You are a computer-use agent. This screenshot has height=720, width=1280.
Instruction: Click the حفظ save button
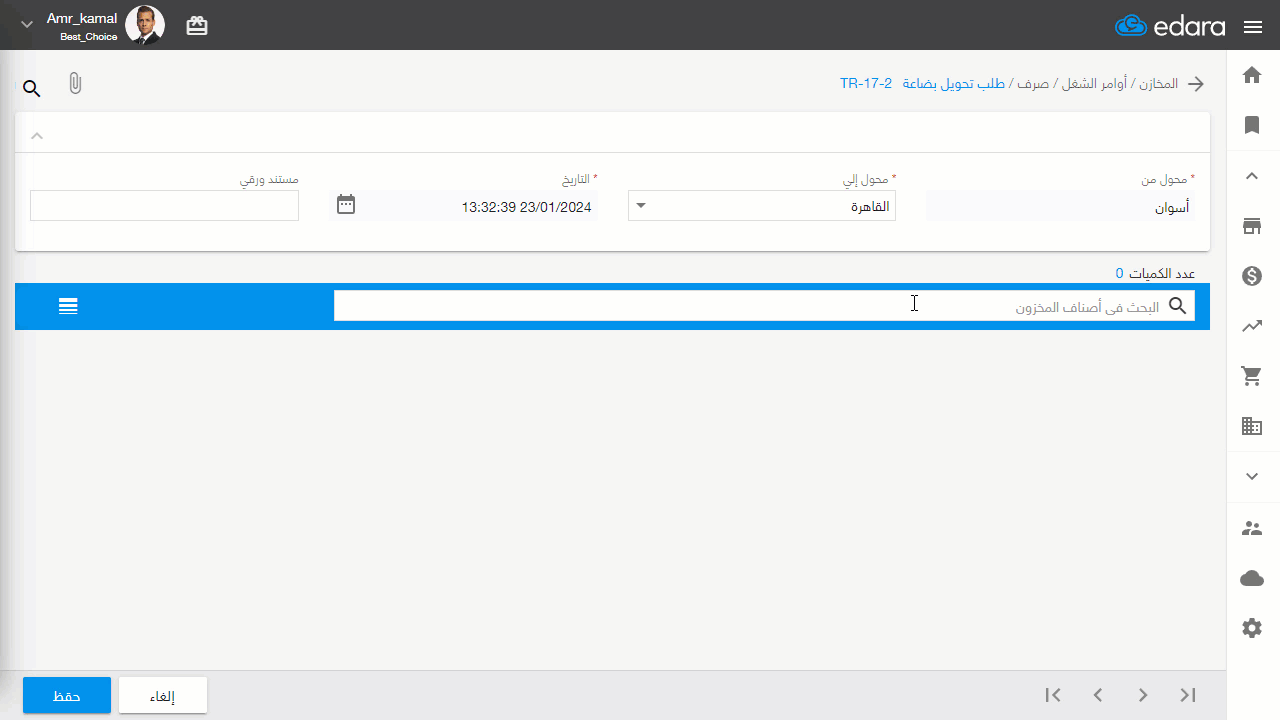67,695
